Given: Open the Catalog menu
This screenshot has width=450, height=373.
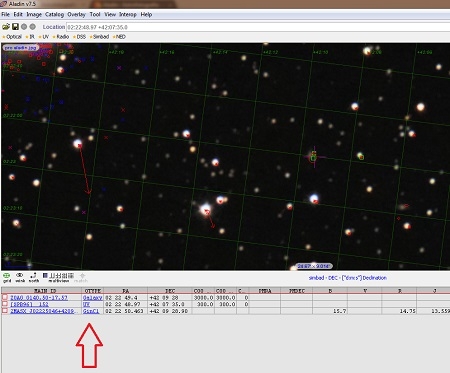Looking at the screenshot, I should click(x=54, y=14).
